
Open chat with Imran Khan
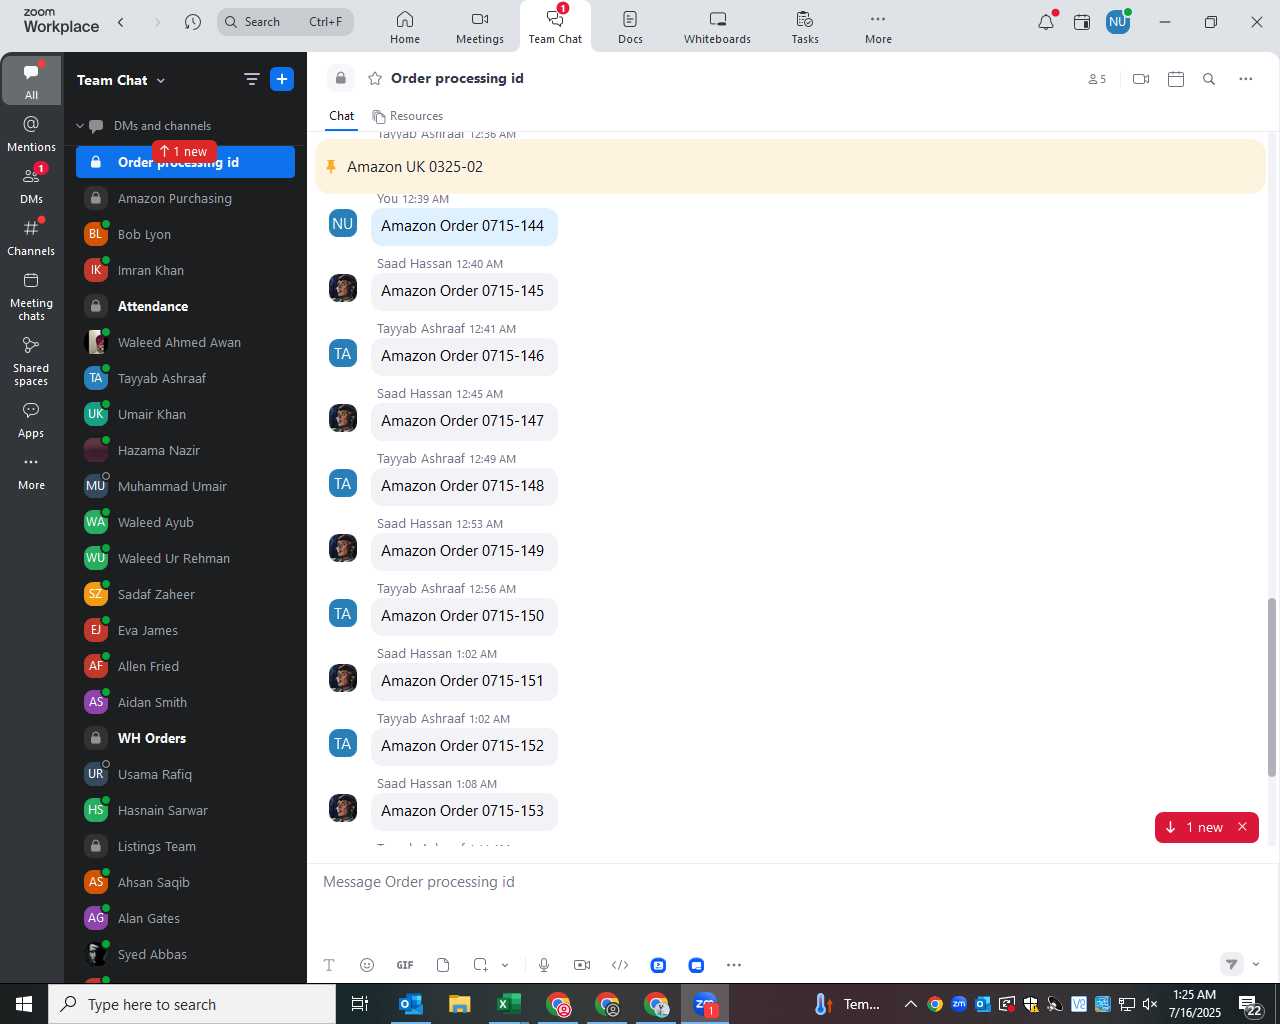[x=185, y=270]
